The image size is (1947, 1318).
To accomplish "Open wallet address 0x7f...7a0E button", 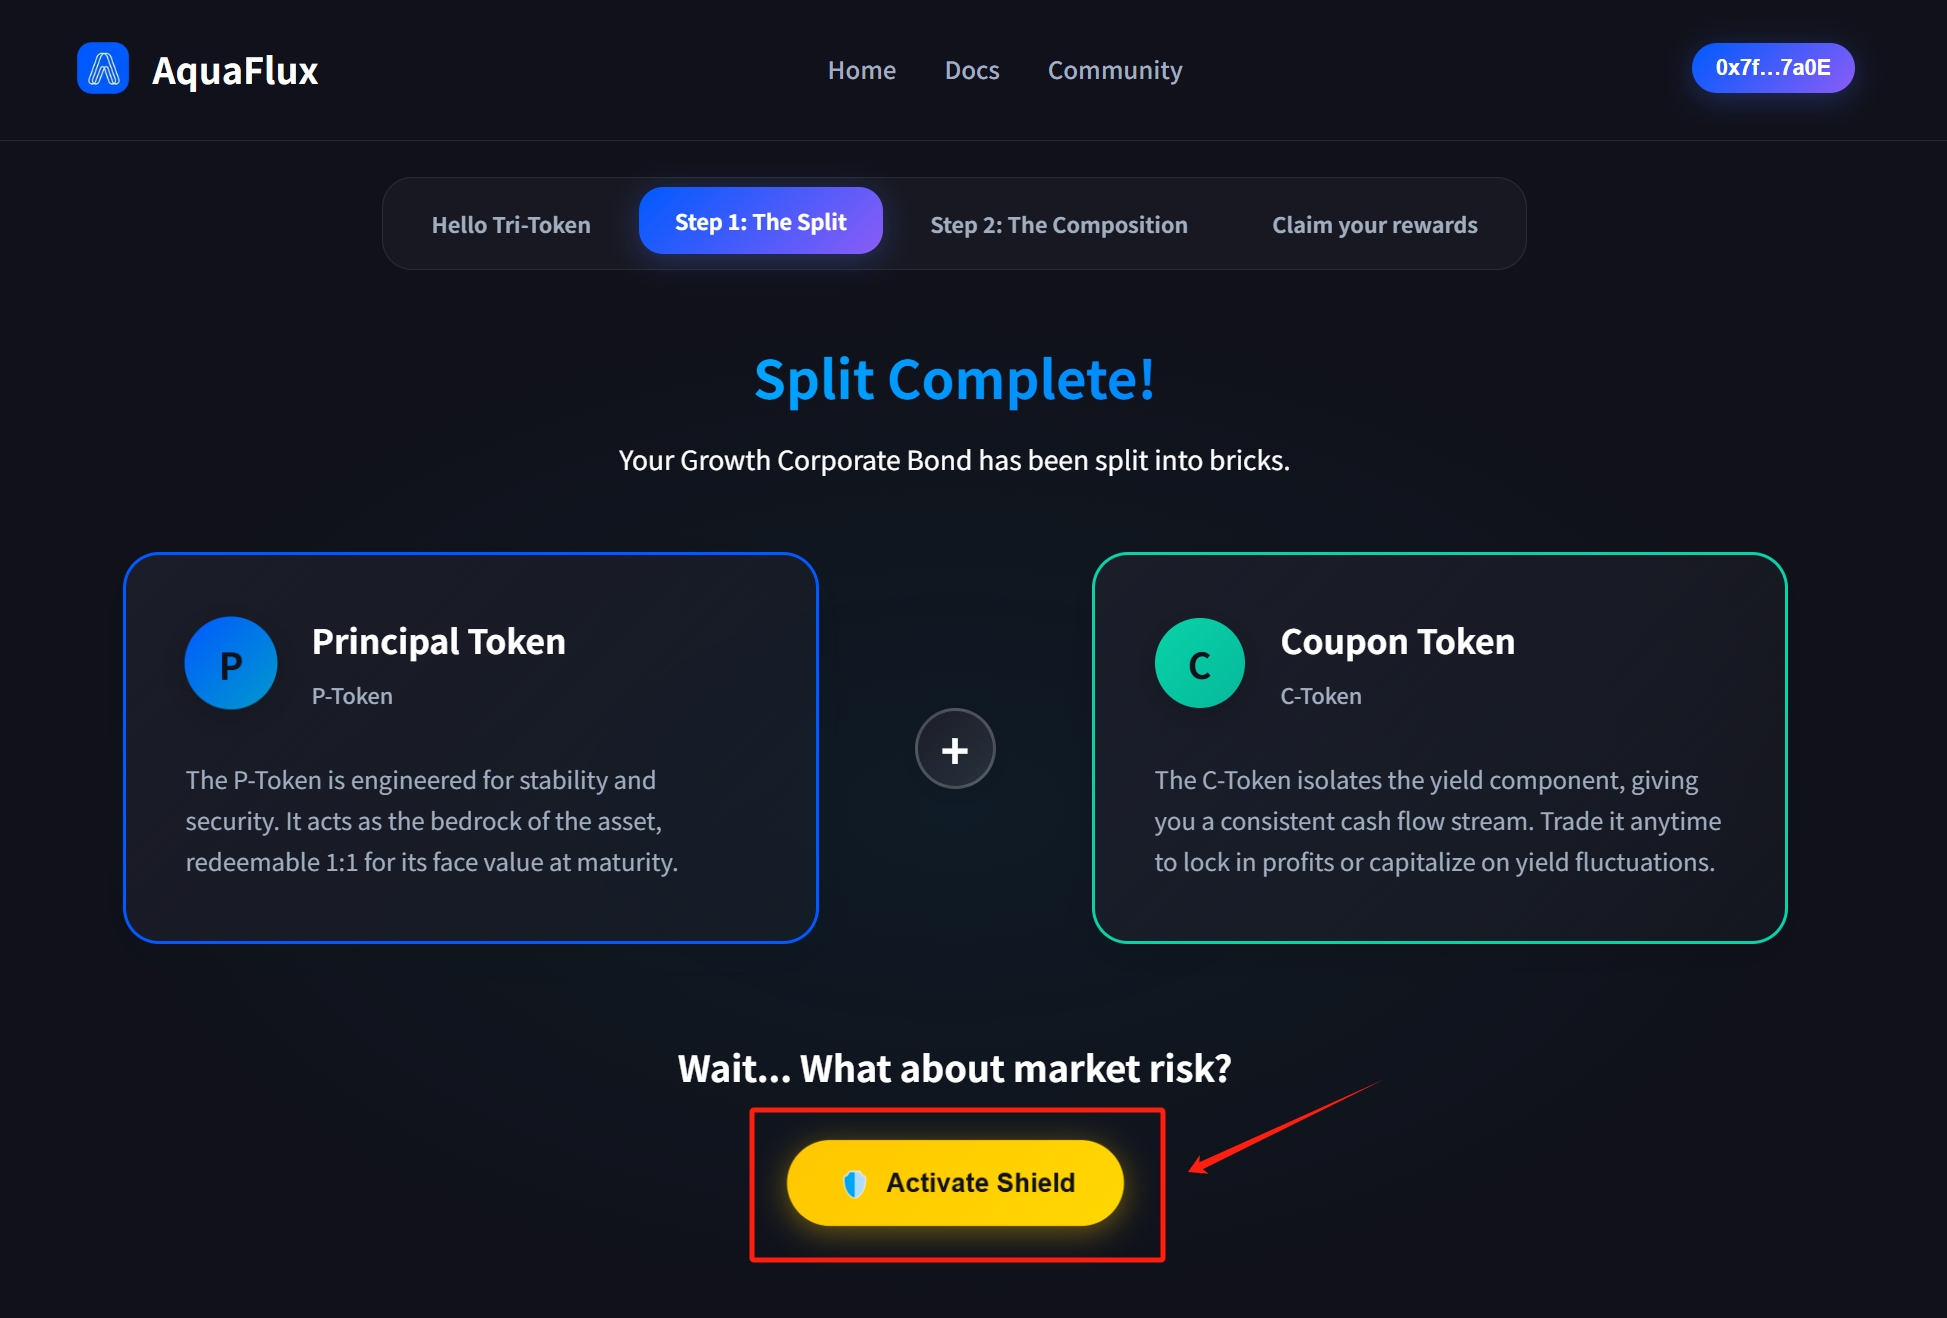I will [1773, 68].
